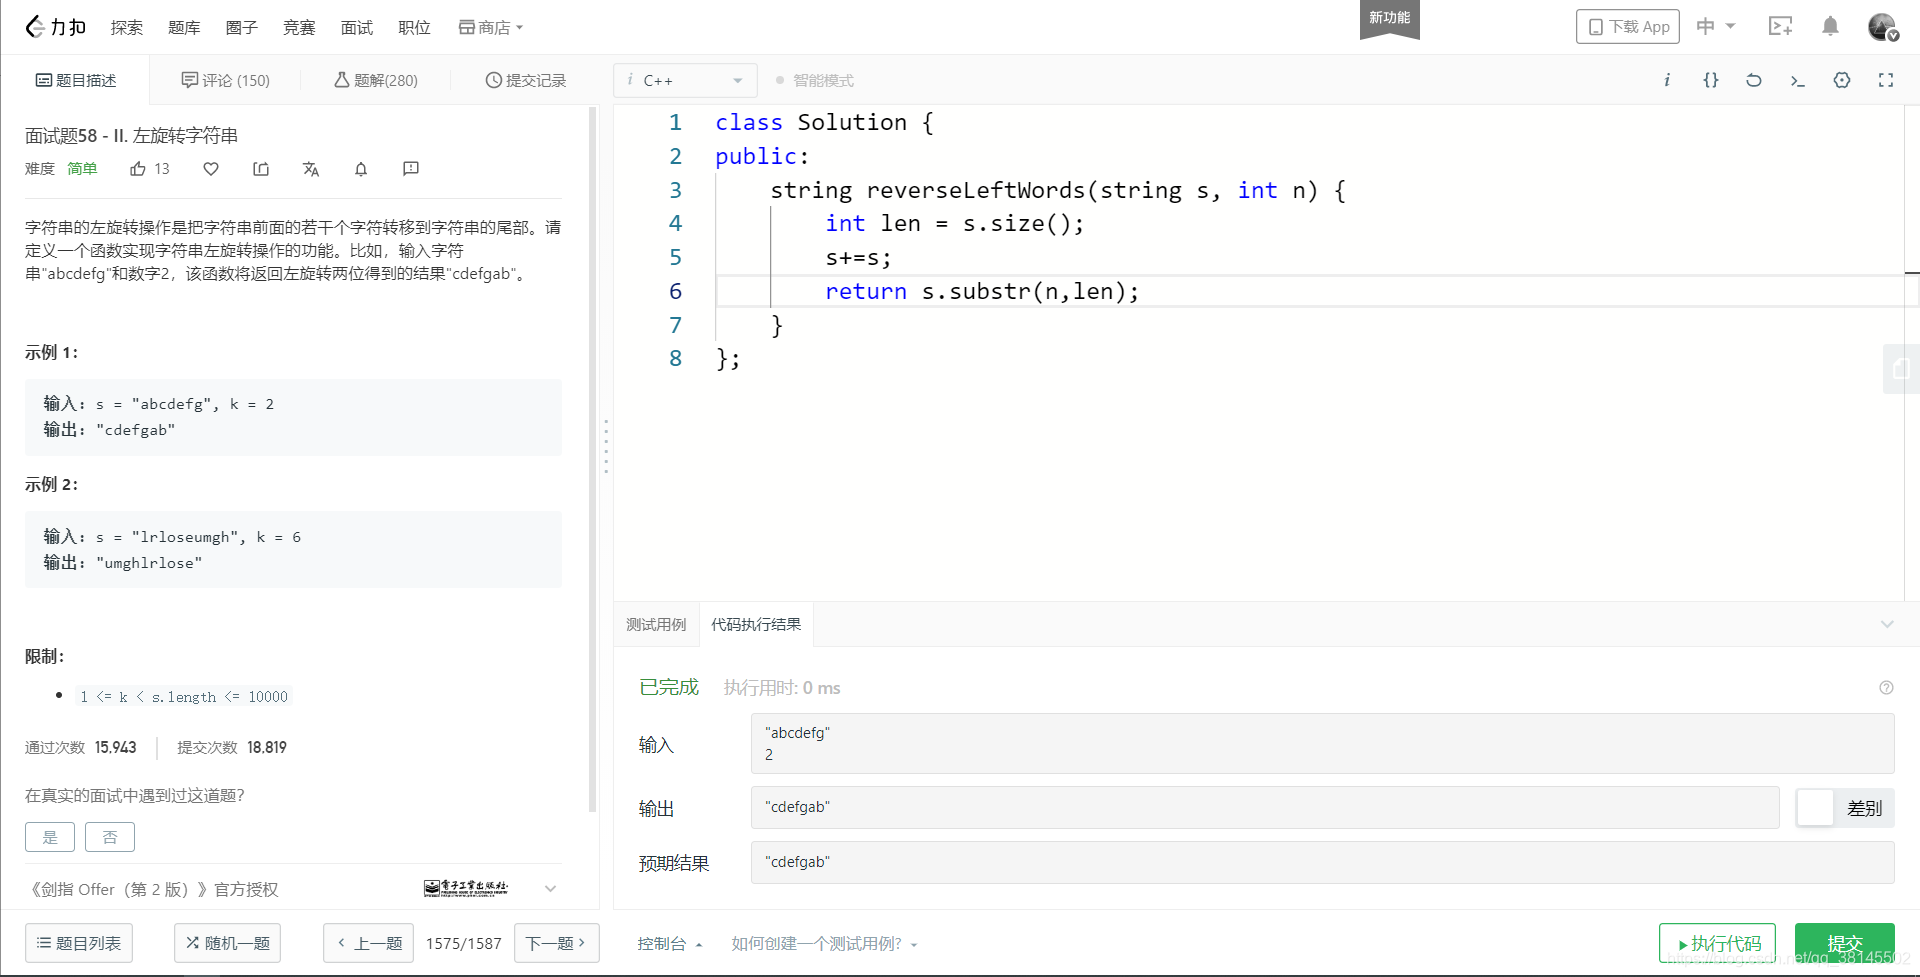Click the LeetCode 力扣 logo

click(x=56, y=27)
